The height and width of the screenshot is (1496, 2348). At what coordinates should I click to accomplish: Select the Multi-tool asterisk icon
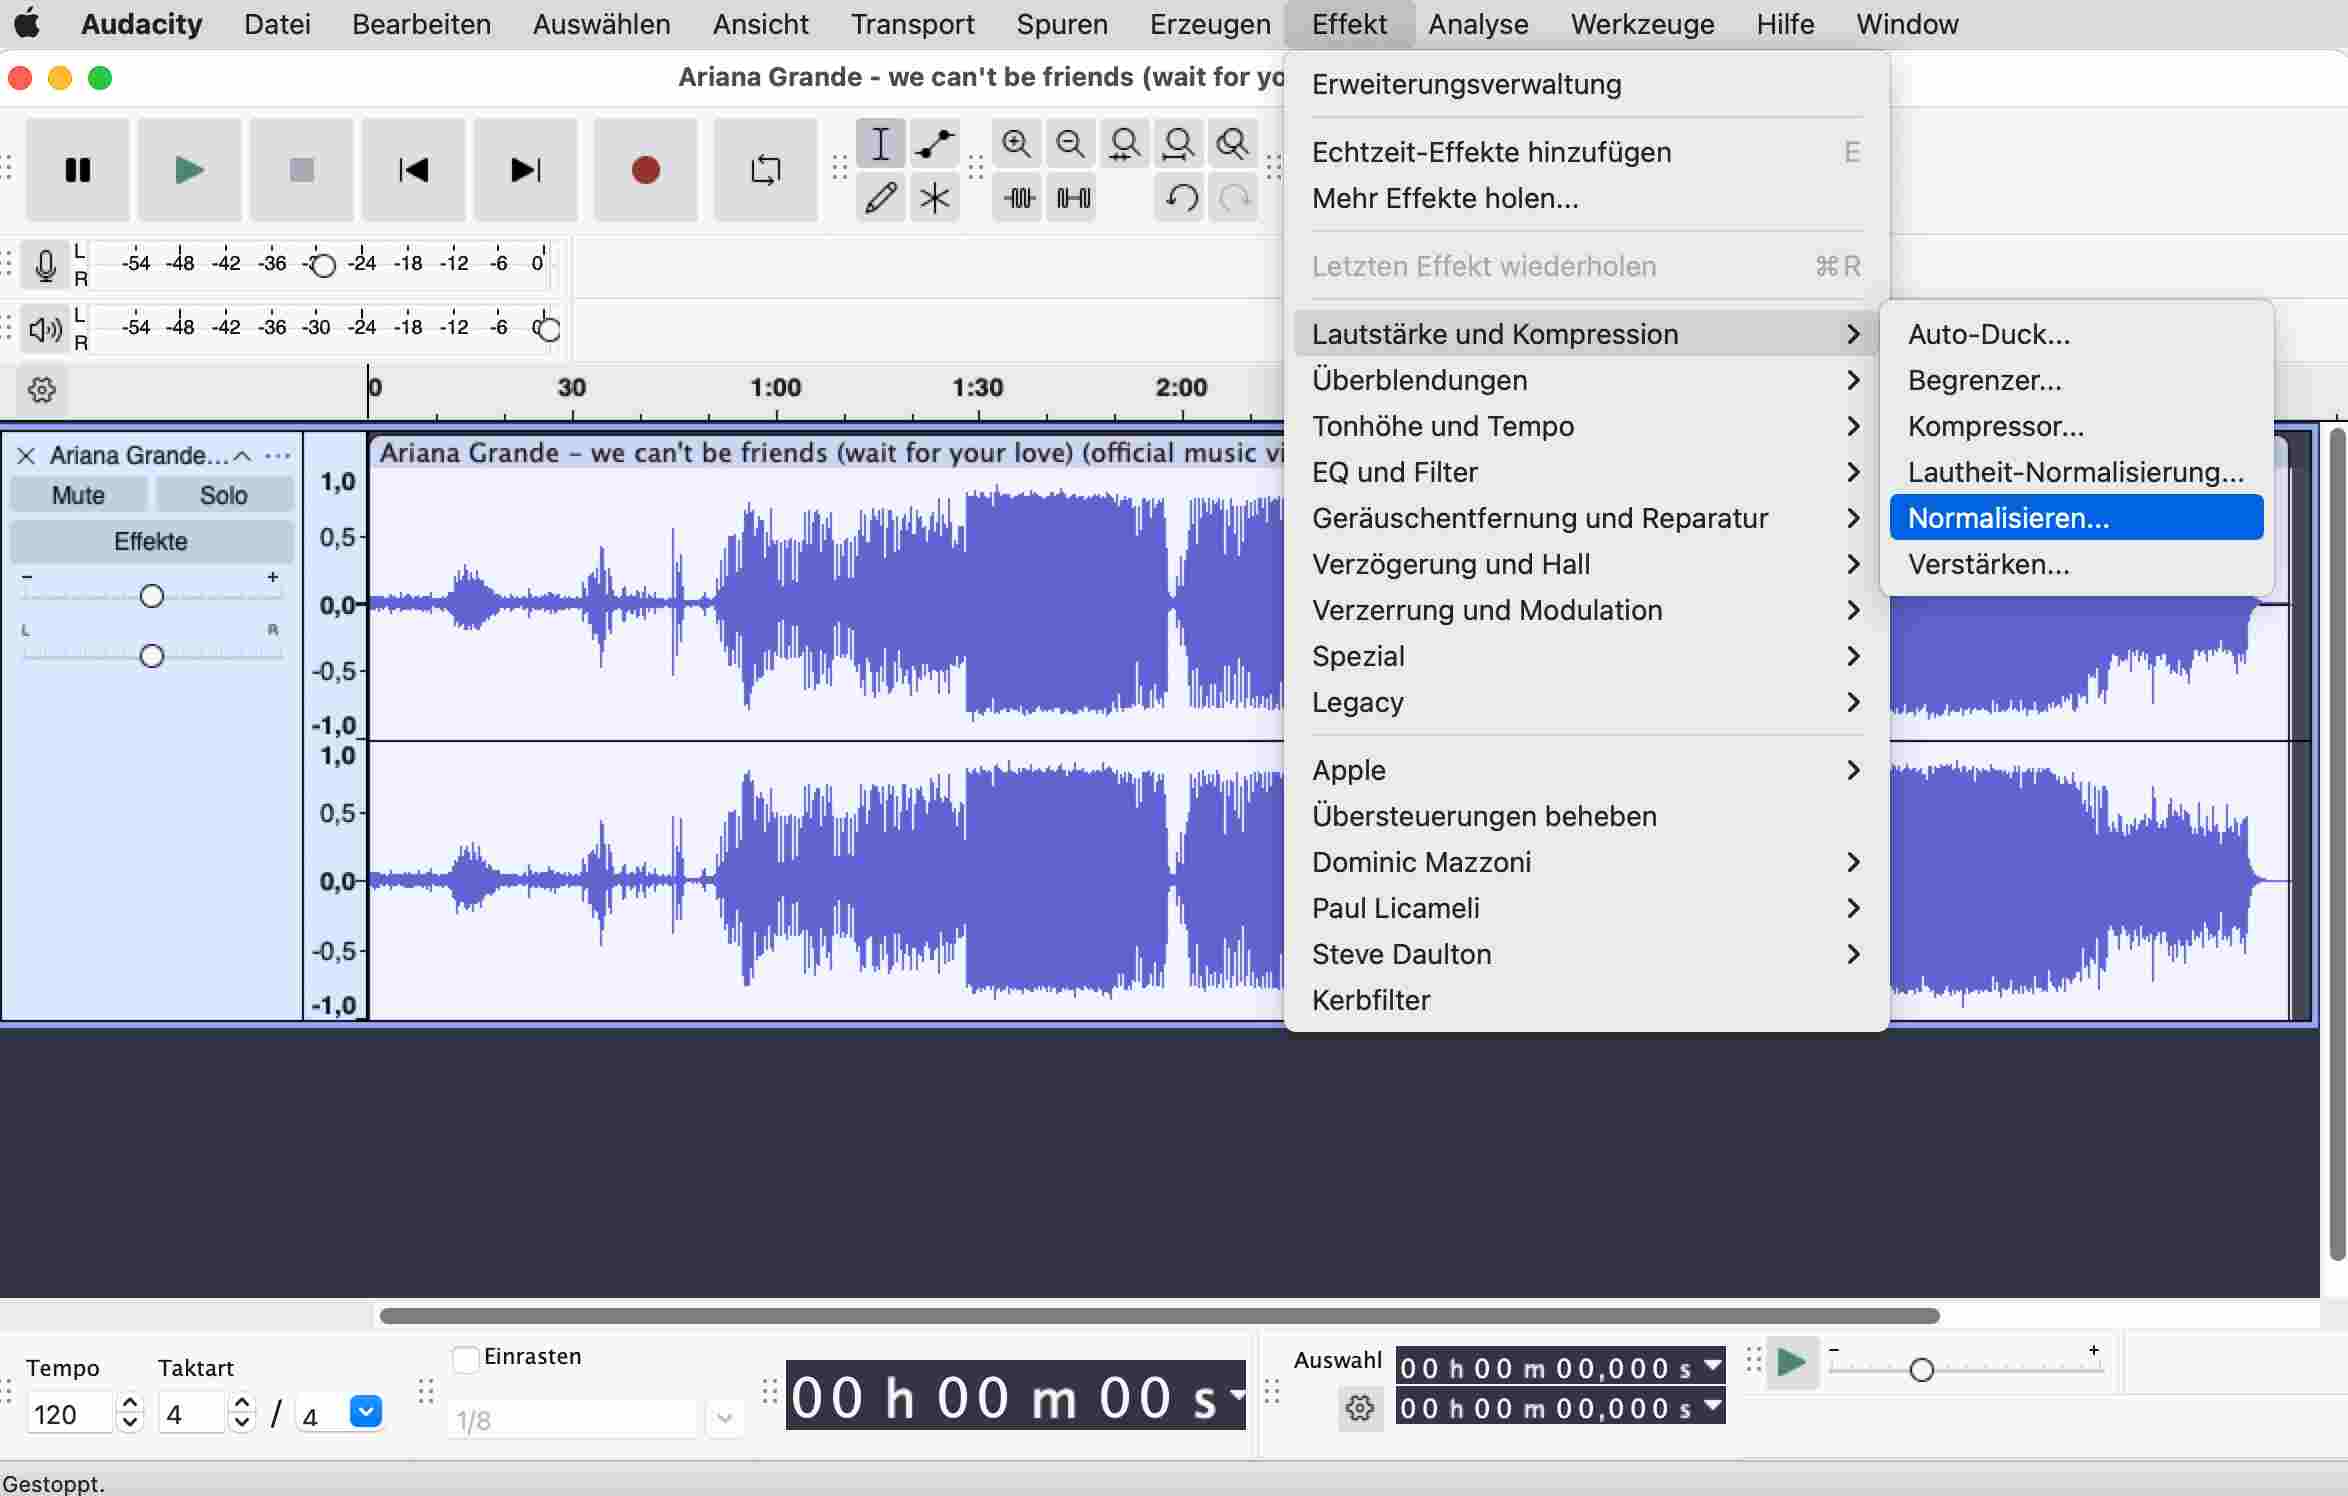pos(934,198)
